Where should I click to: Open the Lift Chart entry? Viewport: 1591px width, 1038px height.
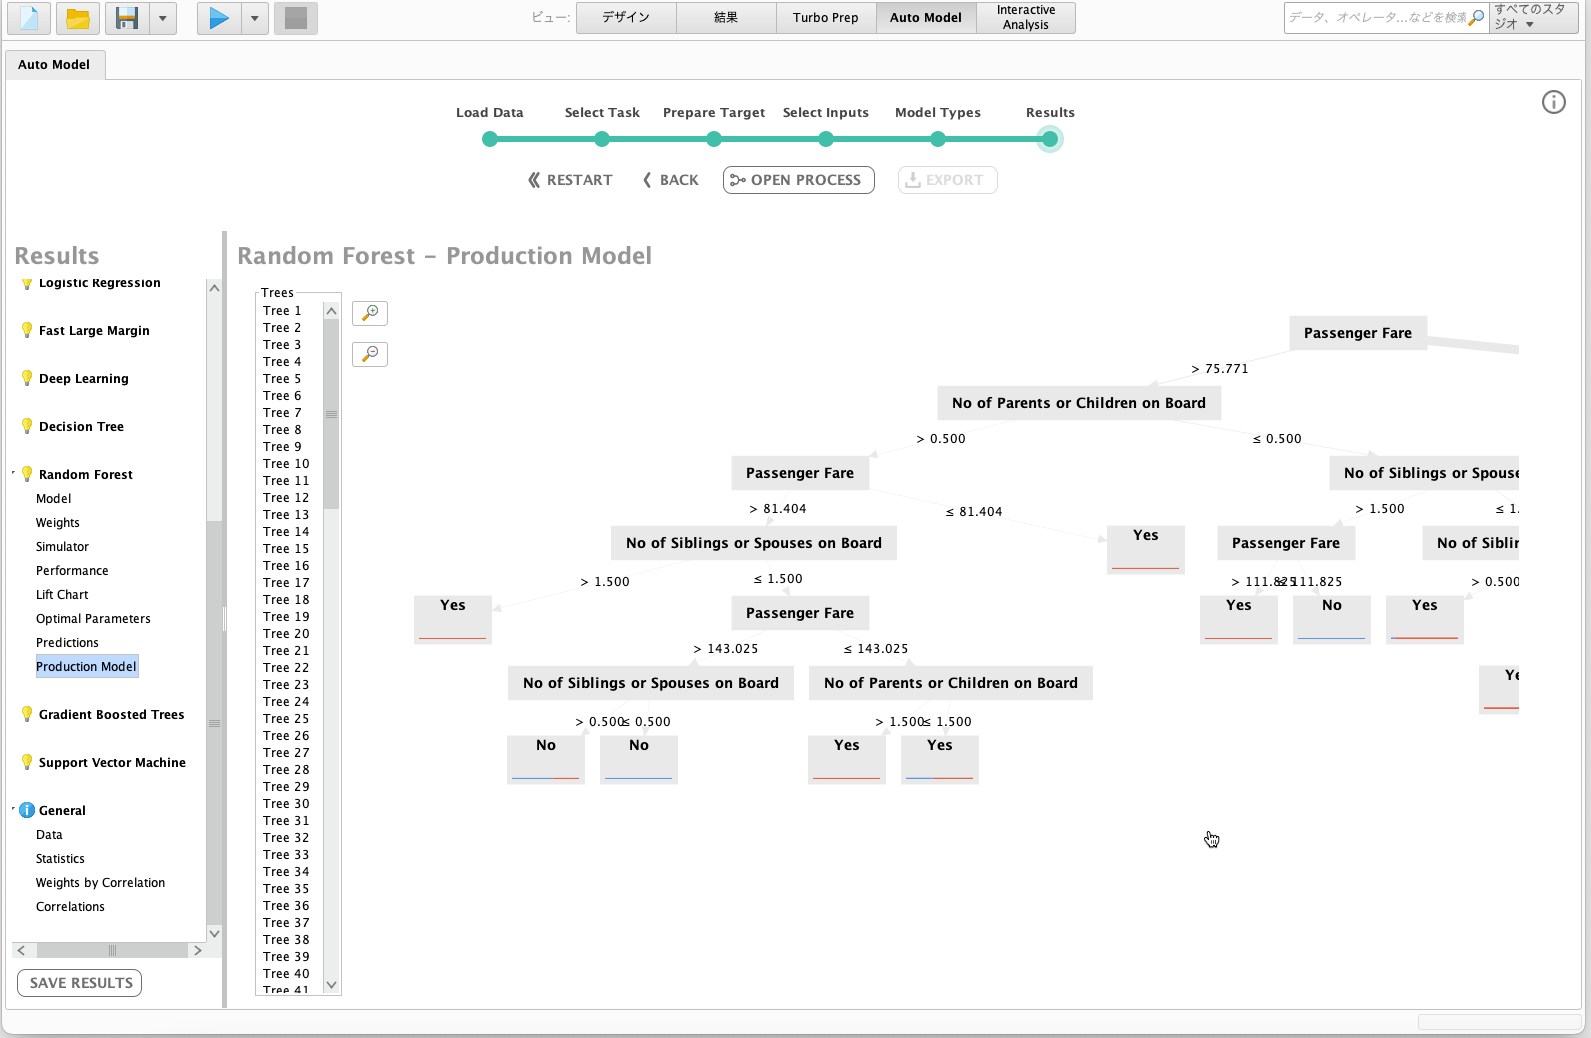coord(62,594)
